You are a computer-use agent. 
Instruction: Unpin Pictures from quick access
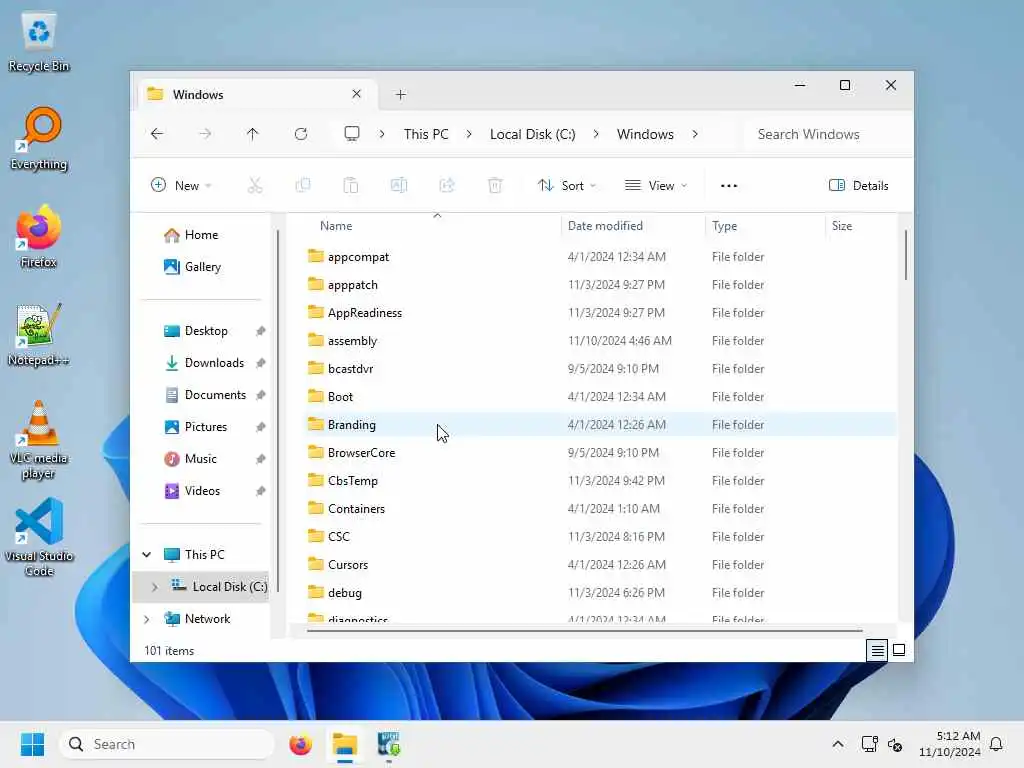[261, 427]
